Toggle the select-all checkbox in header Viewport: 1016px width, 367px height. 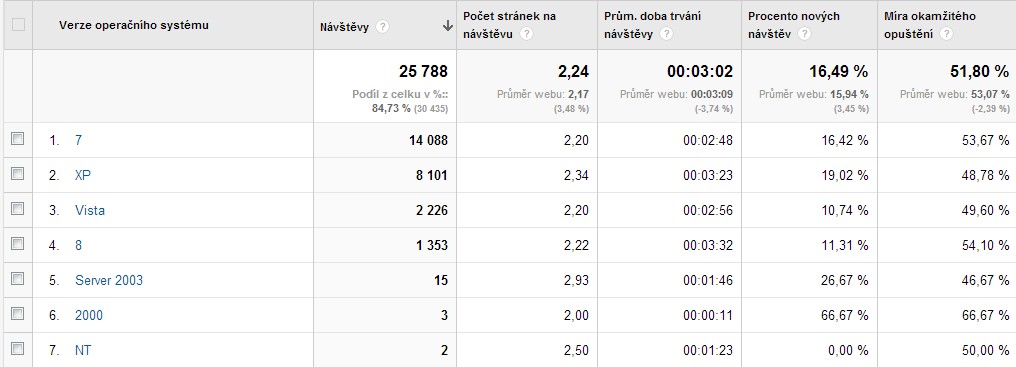click(18, 25)
